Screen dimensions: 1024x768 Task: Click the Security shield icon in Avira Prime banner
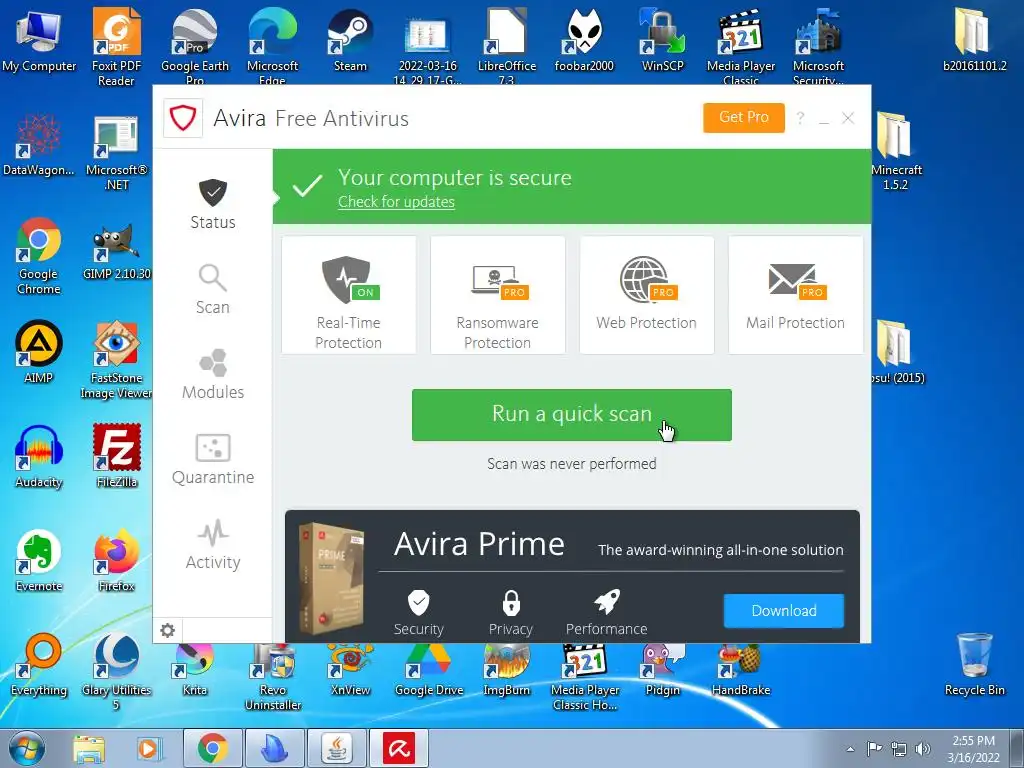(419, 603)
